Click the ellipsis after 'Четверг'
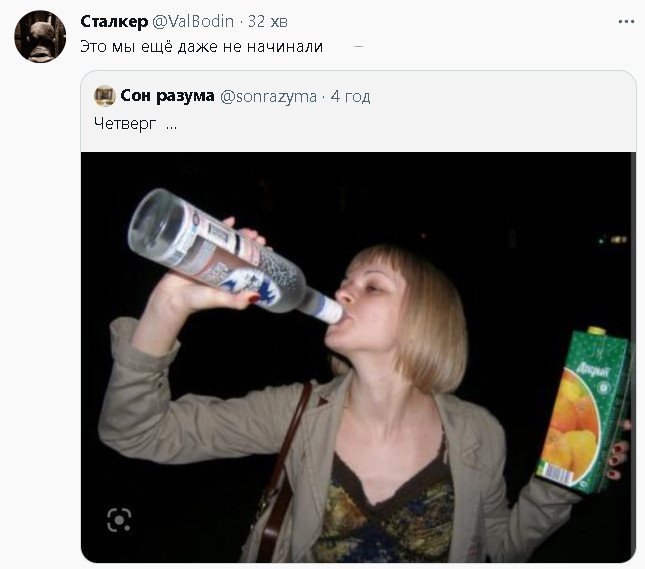Image resolution: width=645 pixels, height=569 pixels. (x=171, y=124)
